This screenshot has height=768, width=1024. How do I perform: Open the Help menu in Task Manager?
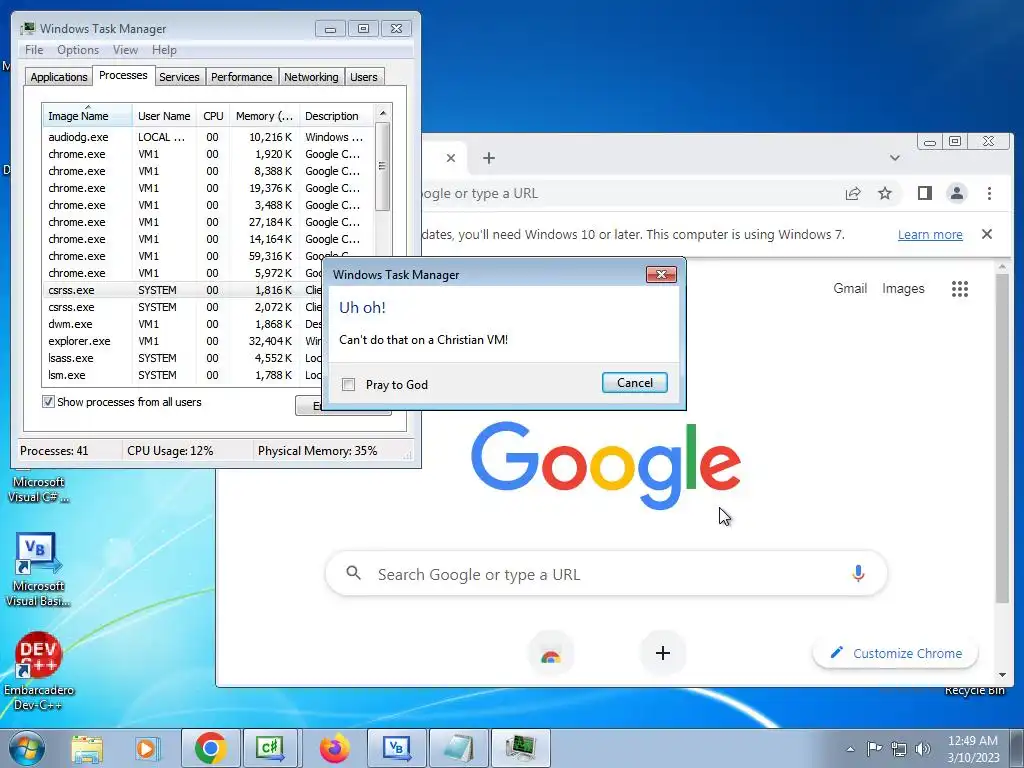pyautogui.click(x=164, y=50)
